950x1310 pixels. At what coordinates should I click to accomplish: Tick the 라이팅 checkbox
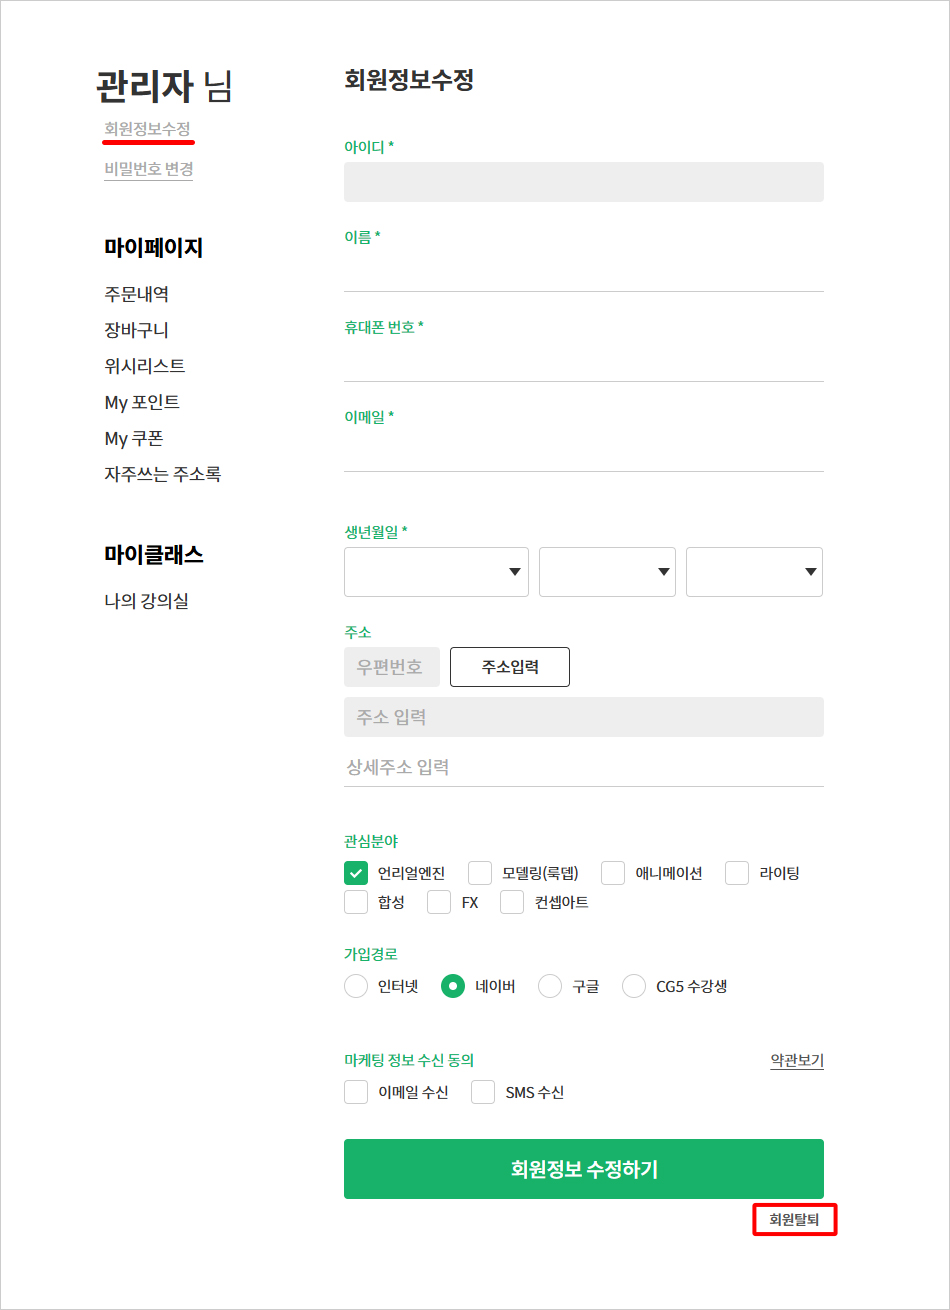pyautogui.click(x=737, y=873)
